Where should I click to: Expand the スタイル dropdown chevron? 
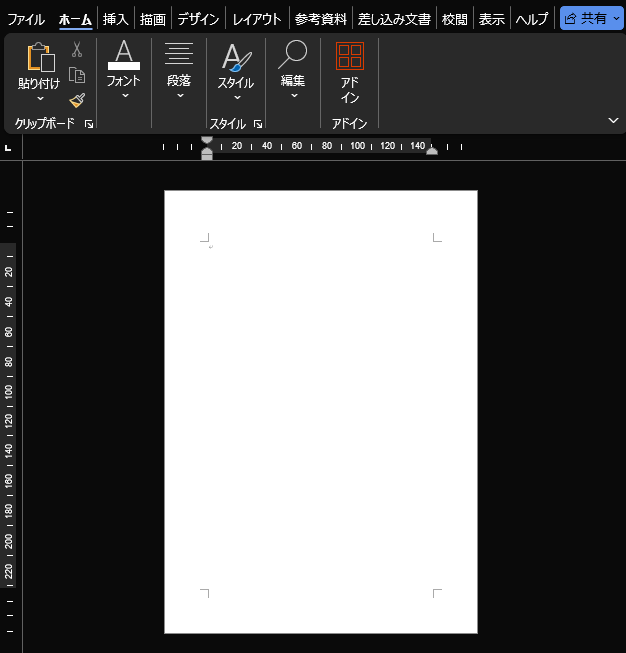point(237,97)
